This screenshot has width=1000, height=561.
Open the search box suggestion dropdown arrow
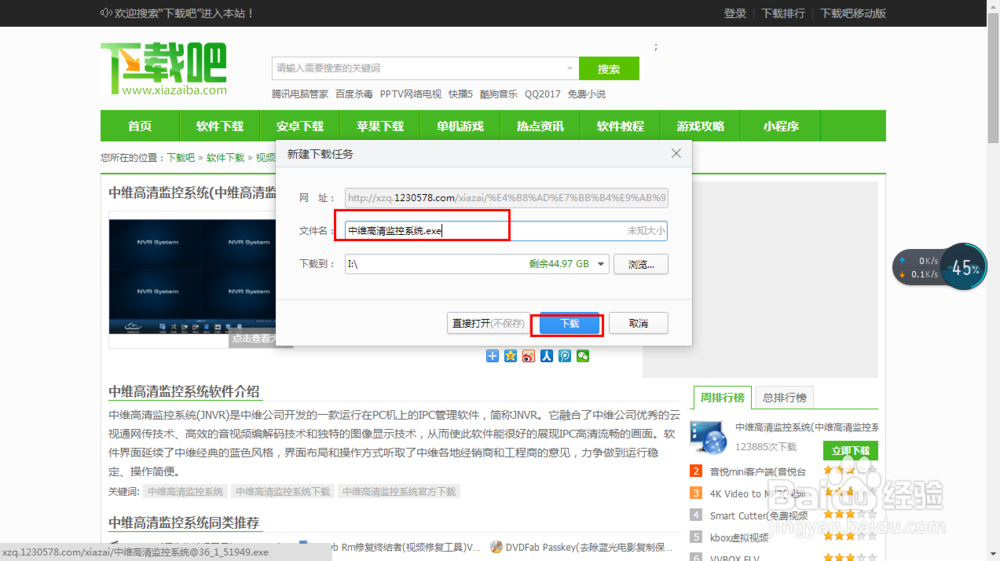(570, 68)
